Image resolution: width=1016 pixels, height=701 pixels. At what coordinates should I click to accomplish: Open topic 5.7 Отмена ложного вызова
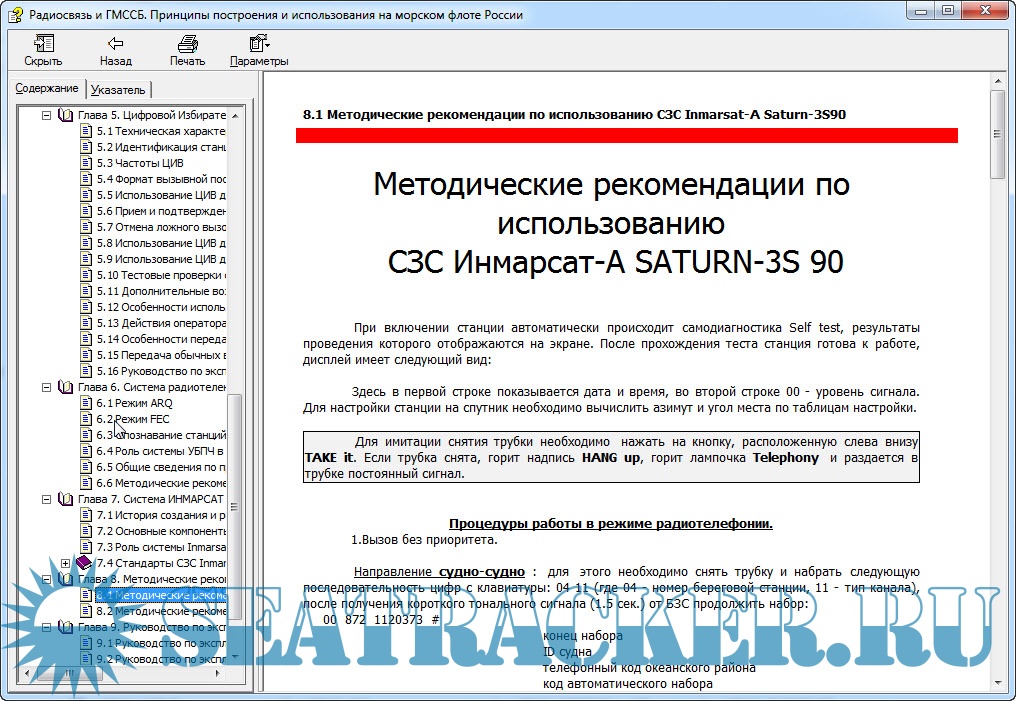[x=161, y=227]
